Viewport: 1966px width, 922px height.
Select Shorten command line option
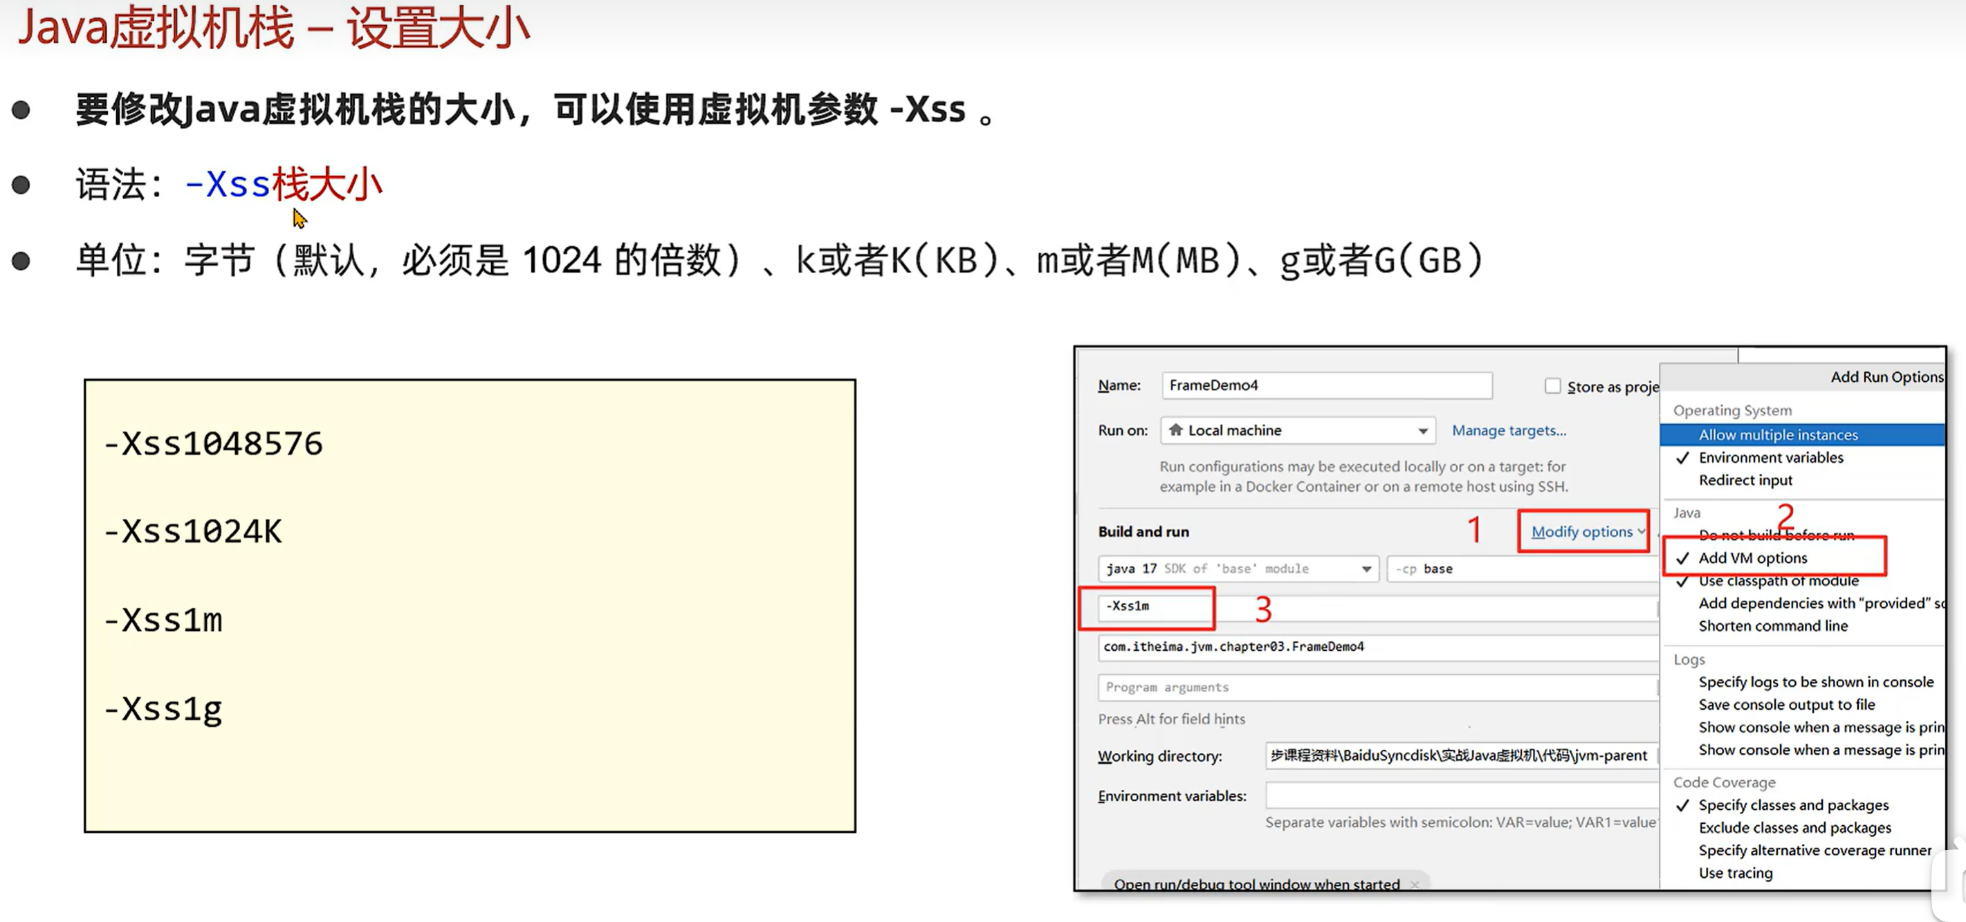(1772, 626)
